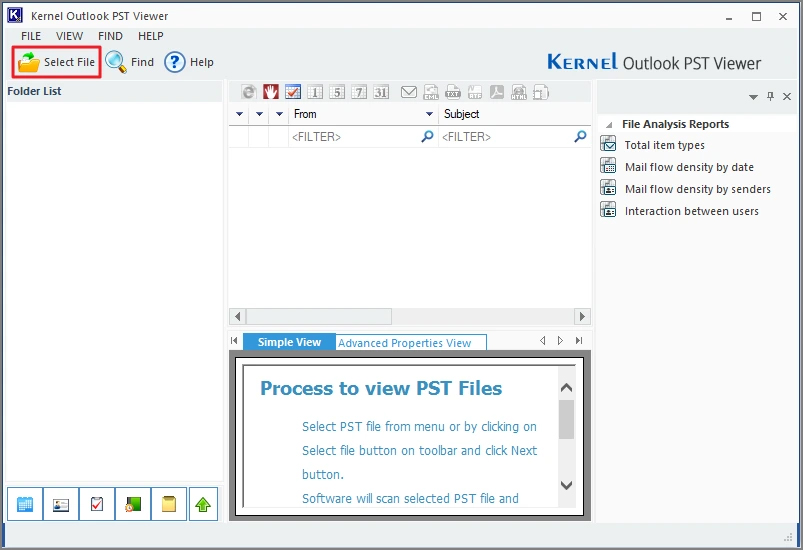This screenshot has width=803, height=550.
Task: Click the yellow notes icon
Action: 169,505
